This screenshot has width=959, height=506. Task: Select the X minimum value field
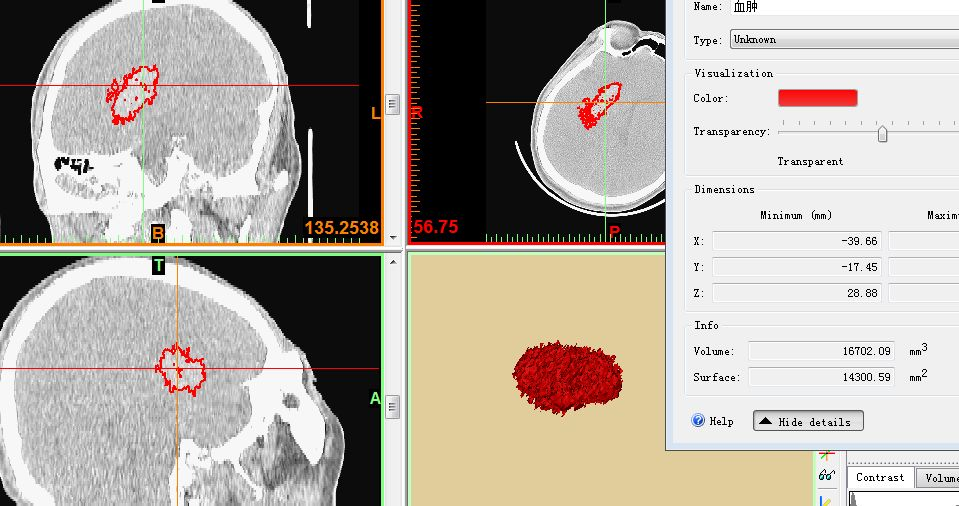(796, 241)
